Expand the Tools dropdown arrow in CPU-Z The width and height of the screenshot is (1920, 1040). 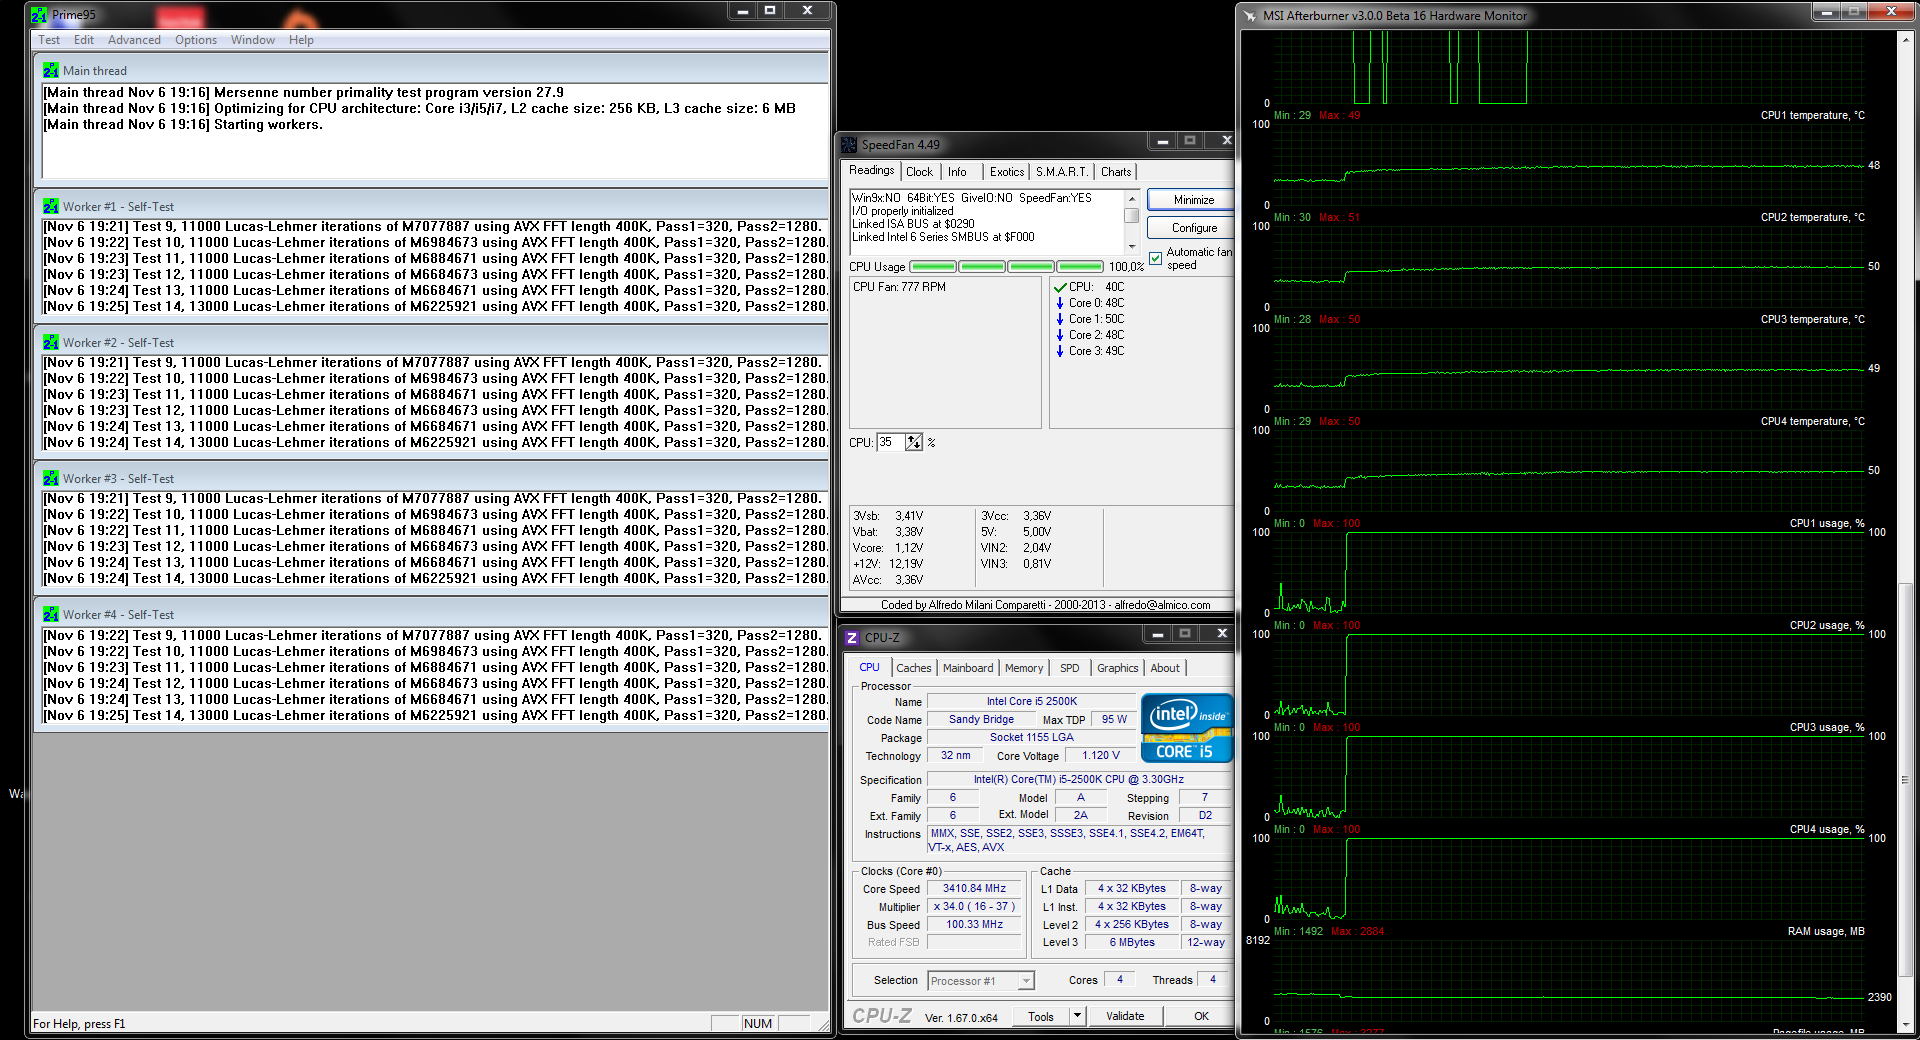(1077, 1016)
